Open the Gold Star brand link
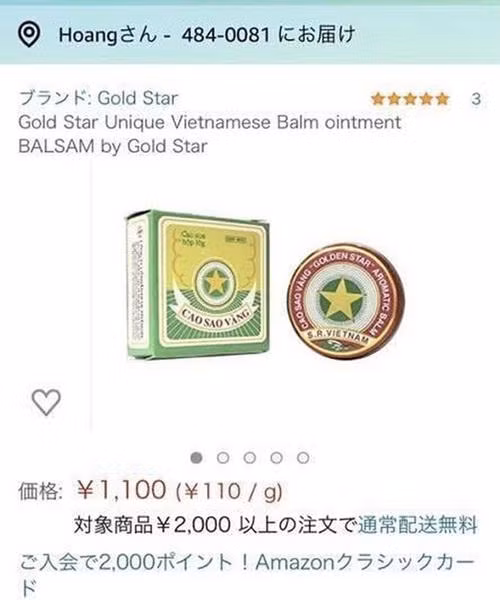 click(137, 98)
